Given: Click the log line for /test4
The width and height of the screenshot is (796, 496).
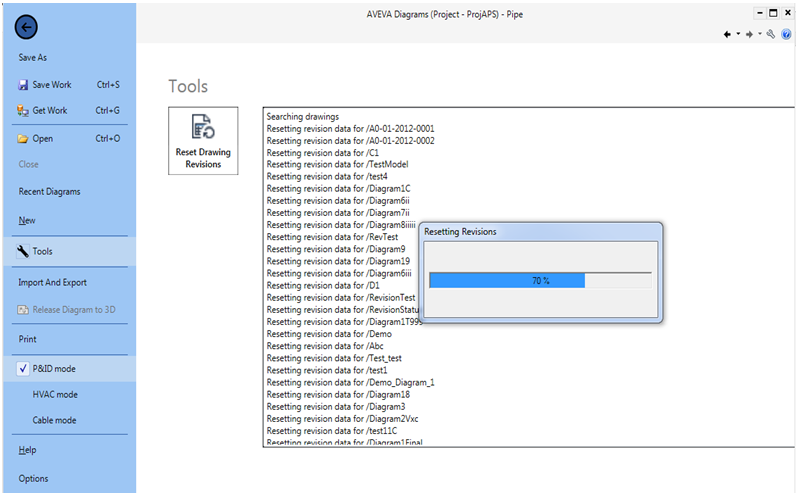Looking at the screenshot, I should pyautogui.click(x=327, y=176).
